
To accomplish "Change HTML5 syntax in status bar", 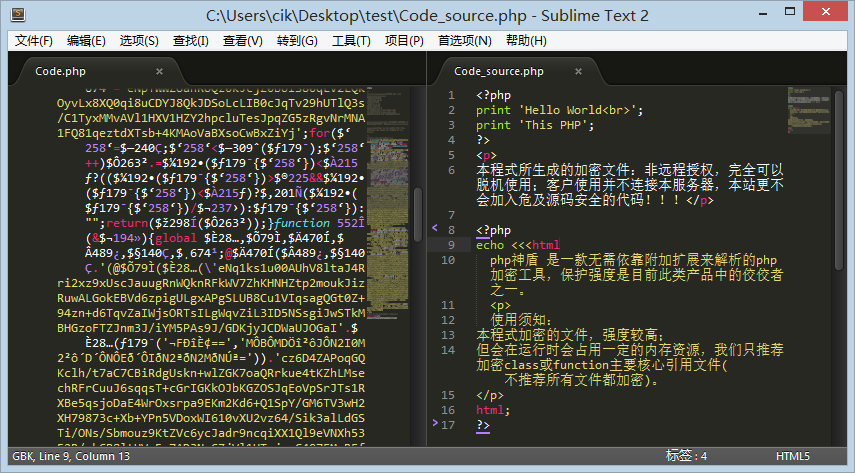I will (793, 456).
